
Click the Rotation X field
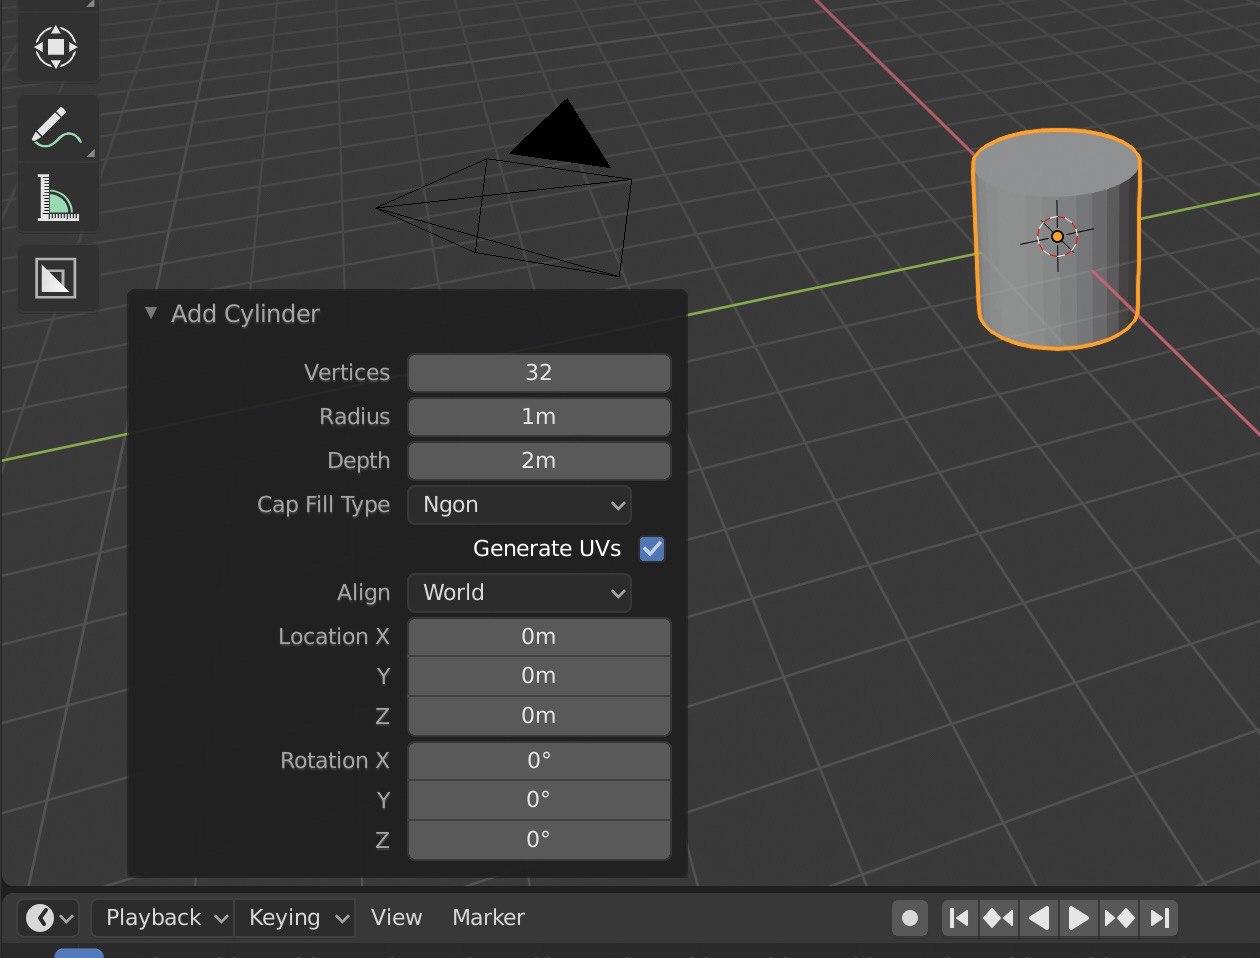point(539,761)
